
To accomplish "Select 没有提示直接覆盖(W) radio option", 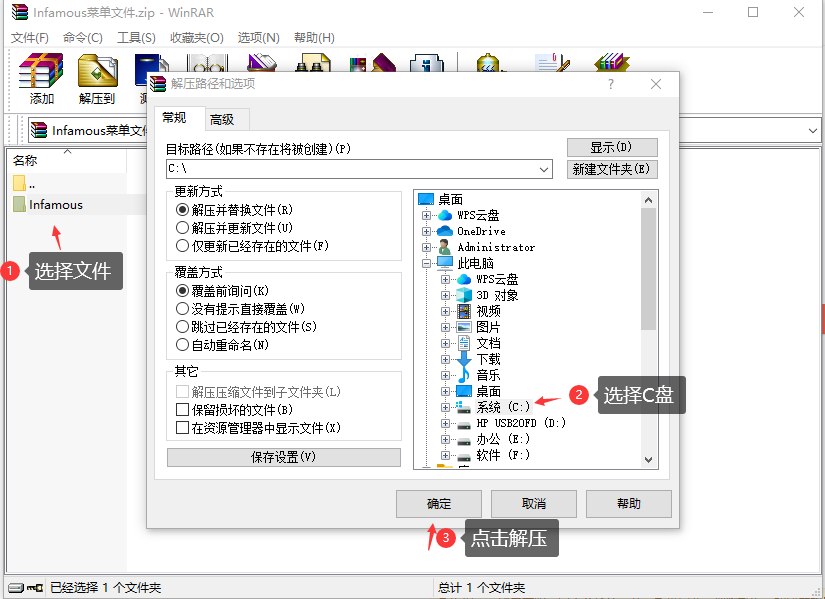I will [182, 309].
